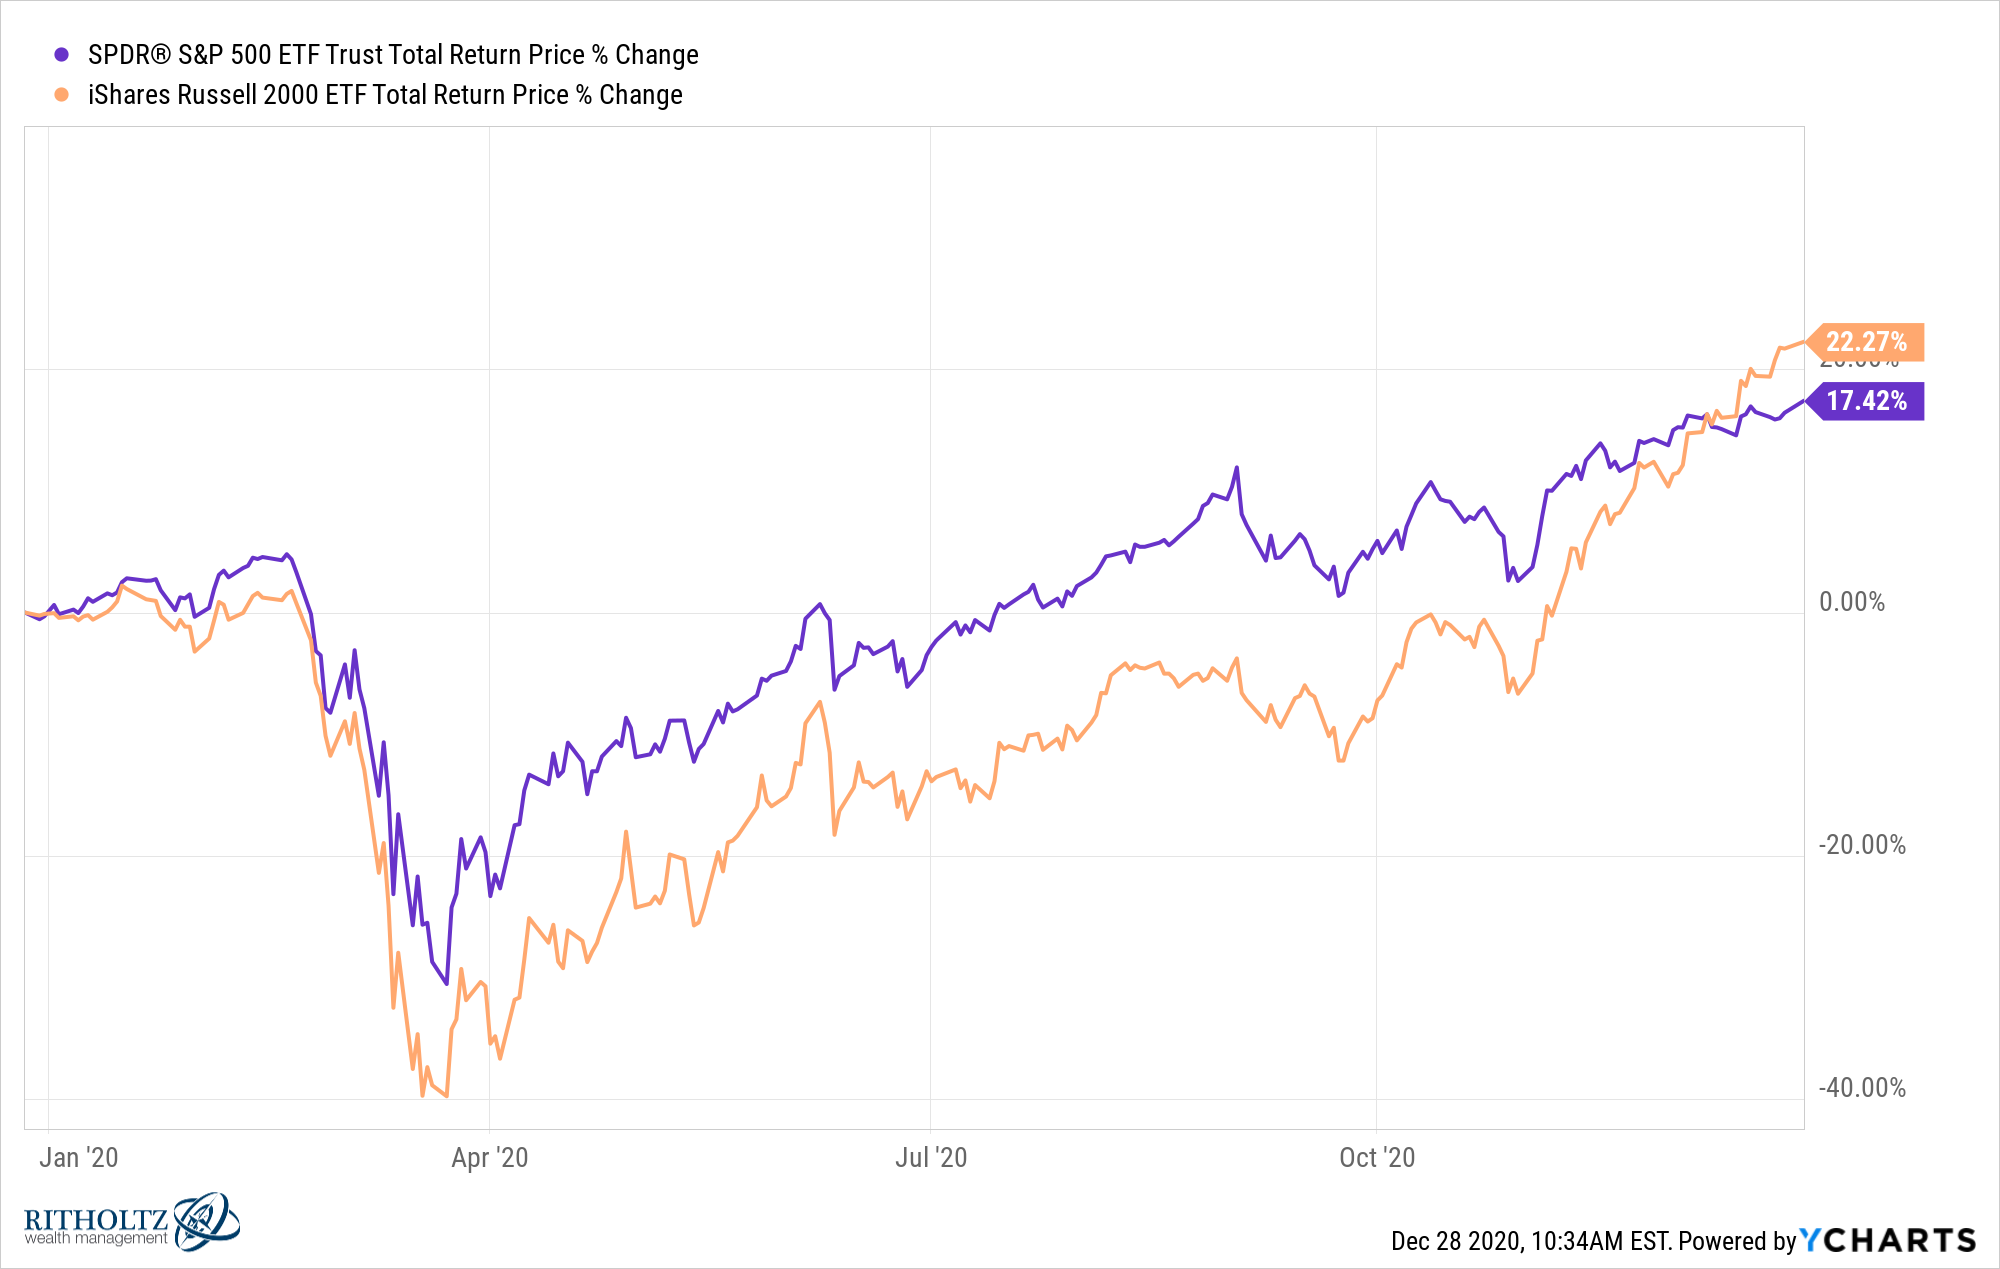Click the Ritholtz Wealth Management globe logo icon
Viewport: 2000px width, 1269px height.
pos(207,1221)
